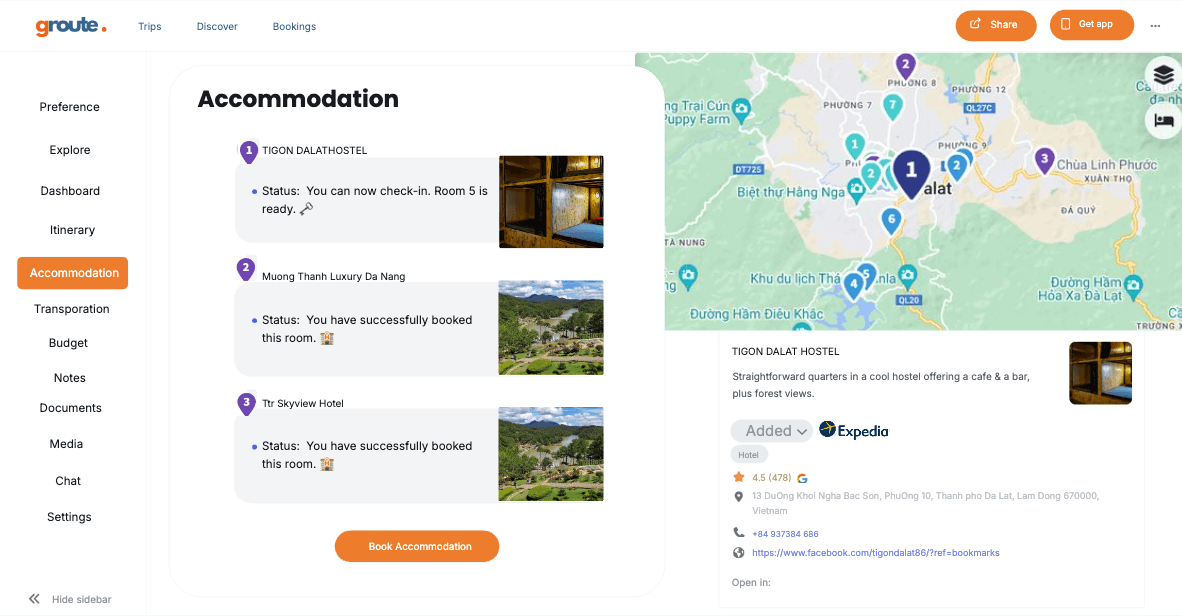The width and height of the screenshot is (1182, 616).
Task: Open the Ttr Skyview Hotel thumbnail
Action: pos(550,454)
